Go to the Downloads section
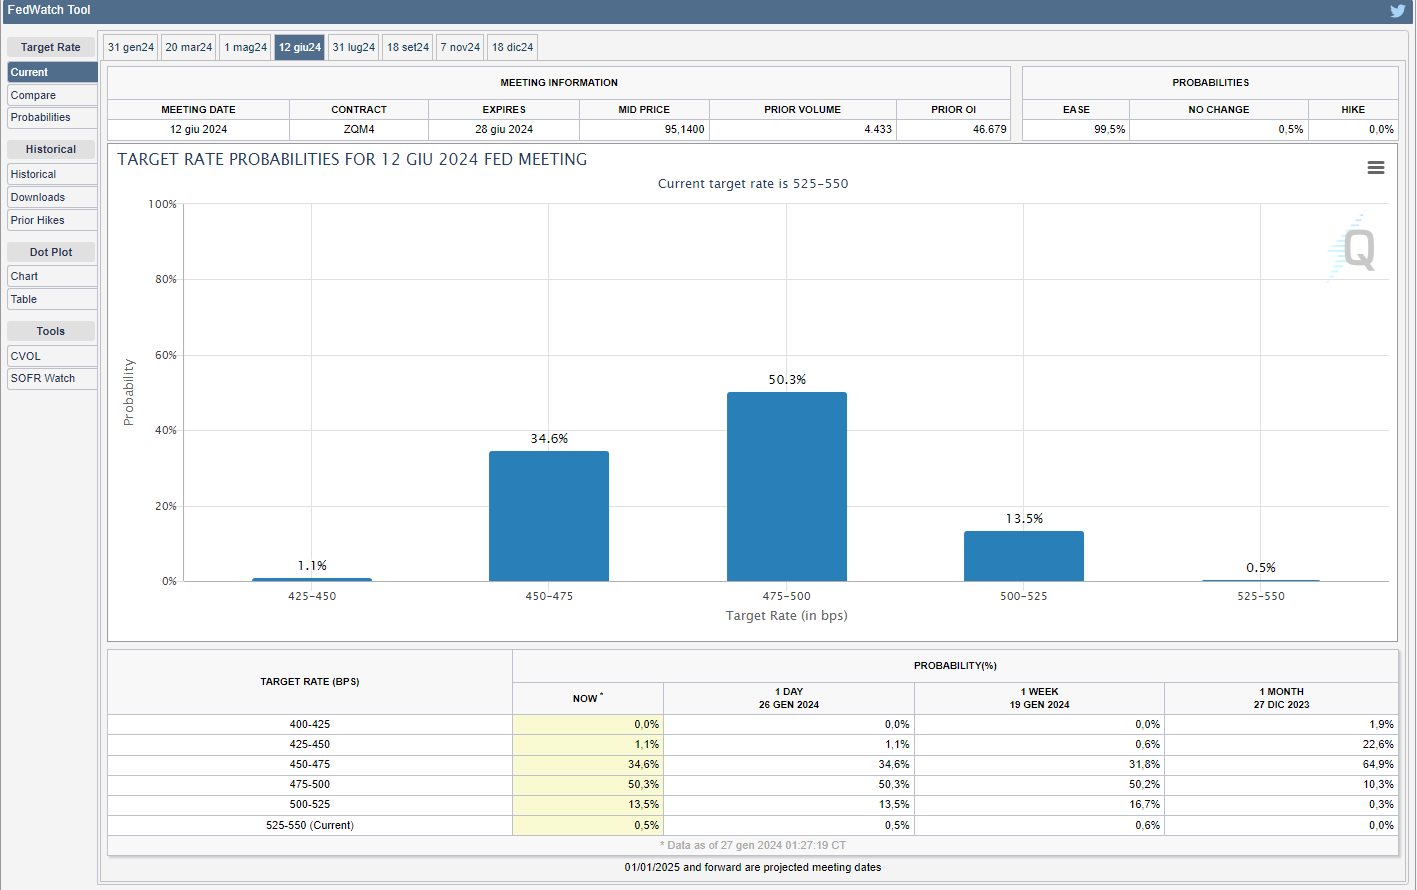This screenshot has width=1417, height=890. pos(52,197)
